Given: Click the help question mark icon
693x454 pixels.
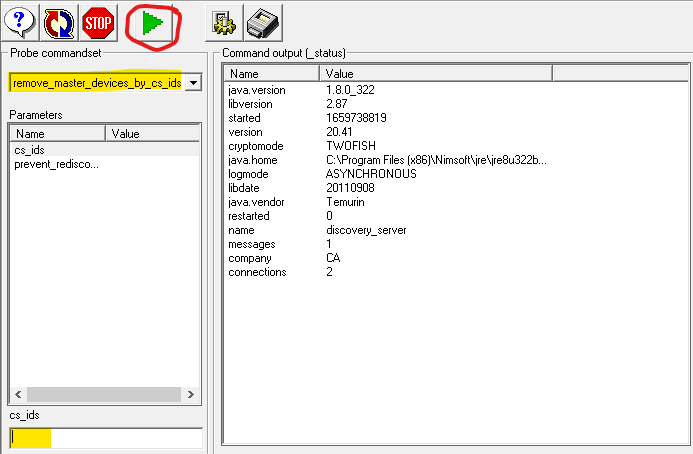Looking at the screenshot, I should point(20,22).
